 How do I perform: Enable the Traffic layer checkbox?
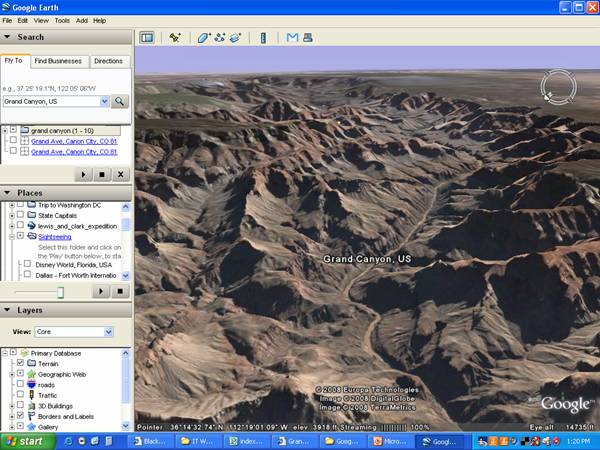click(x=20, y=395)
